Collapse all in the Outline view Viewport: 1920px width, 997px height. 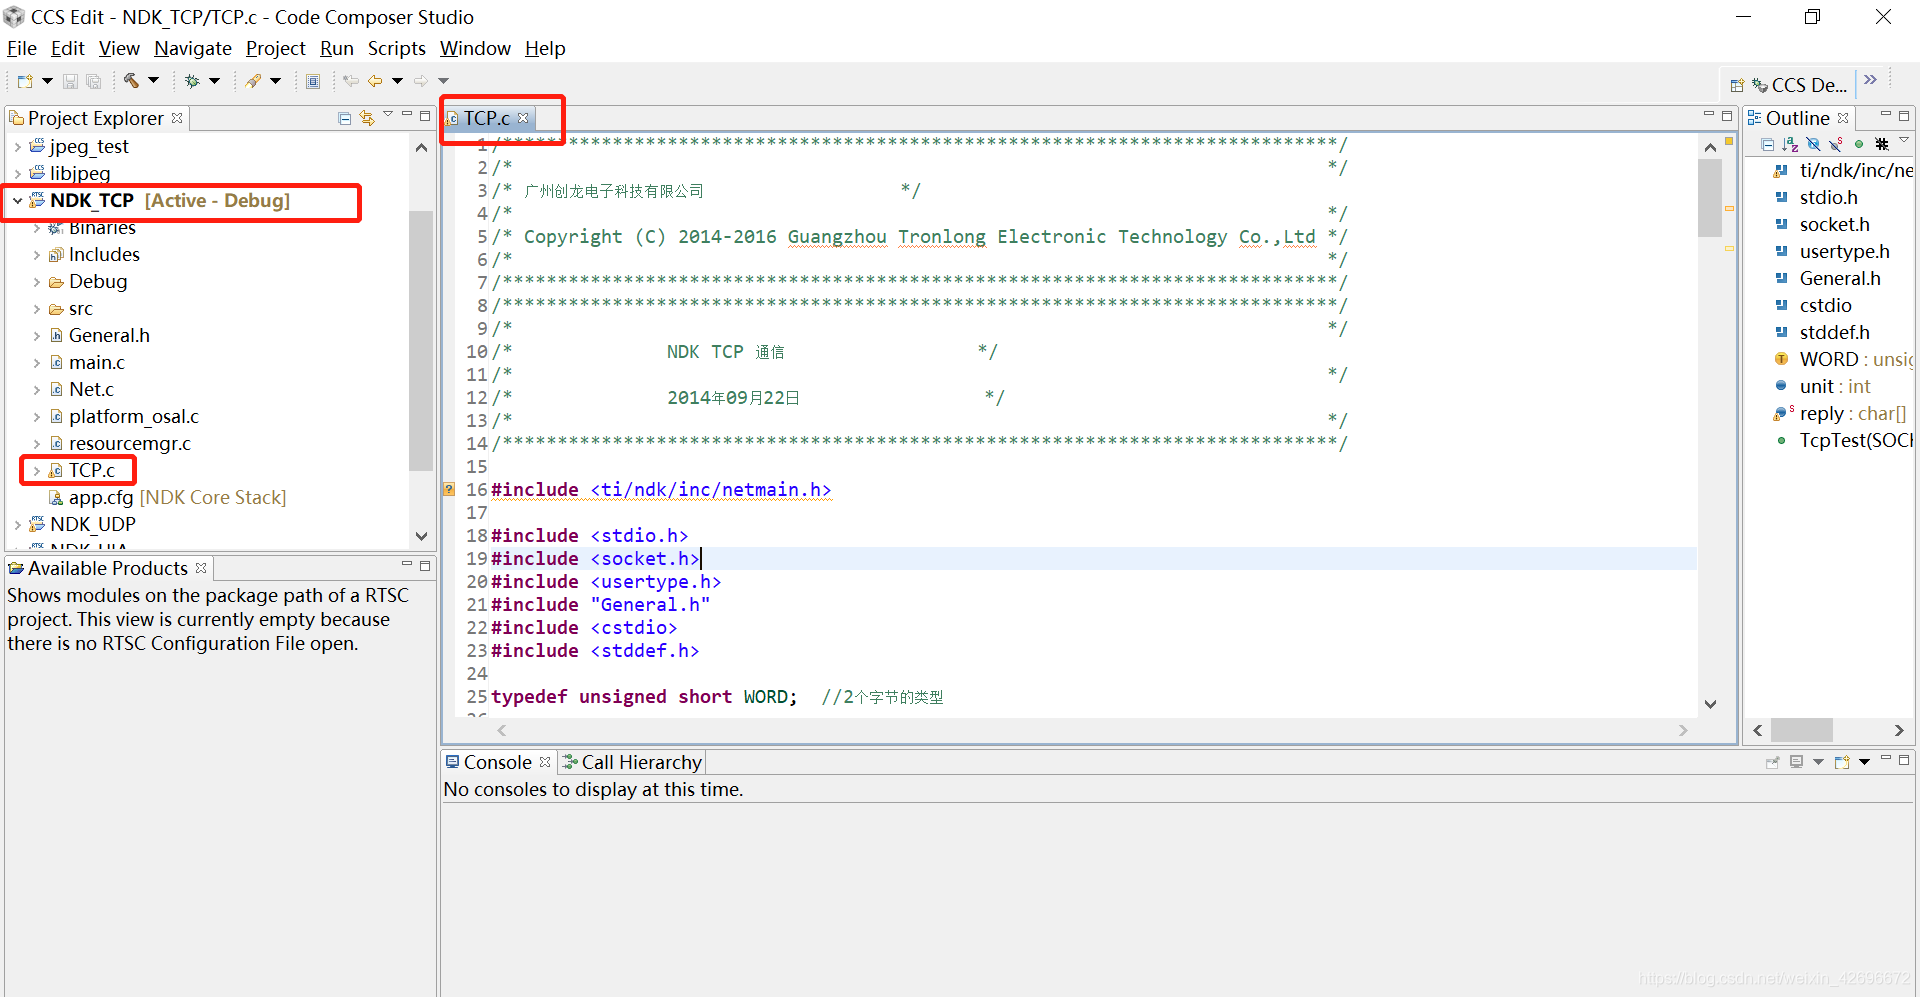(x=1767, y=145)
